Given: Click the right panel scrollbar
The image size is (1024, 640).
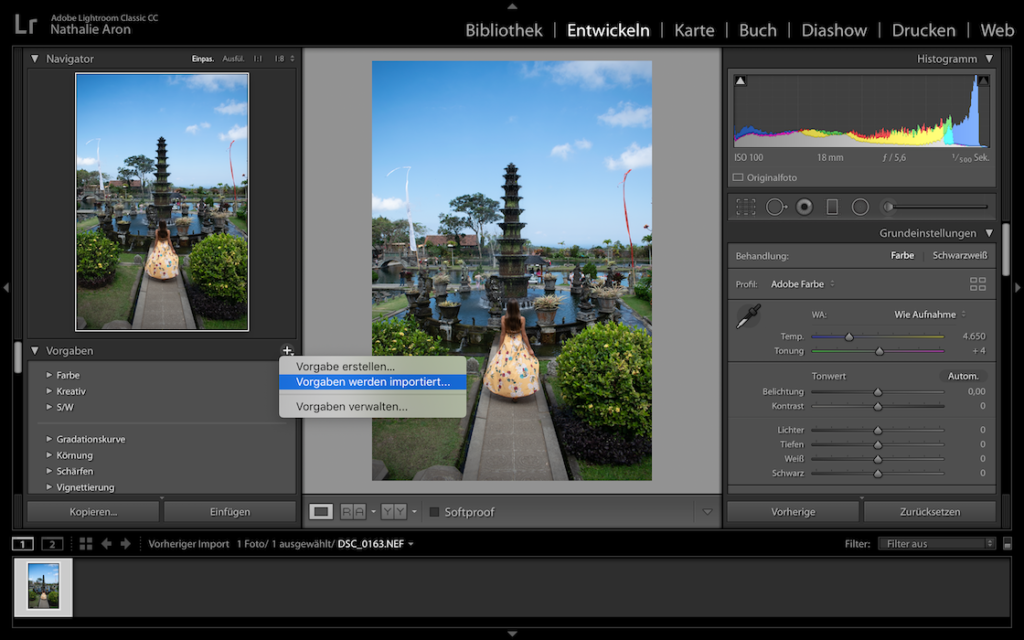Looking at the screenshot, I should (x=1006, y=251).
